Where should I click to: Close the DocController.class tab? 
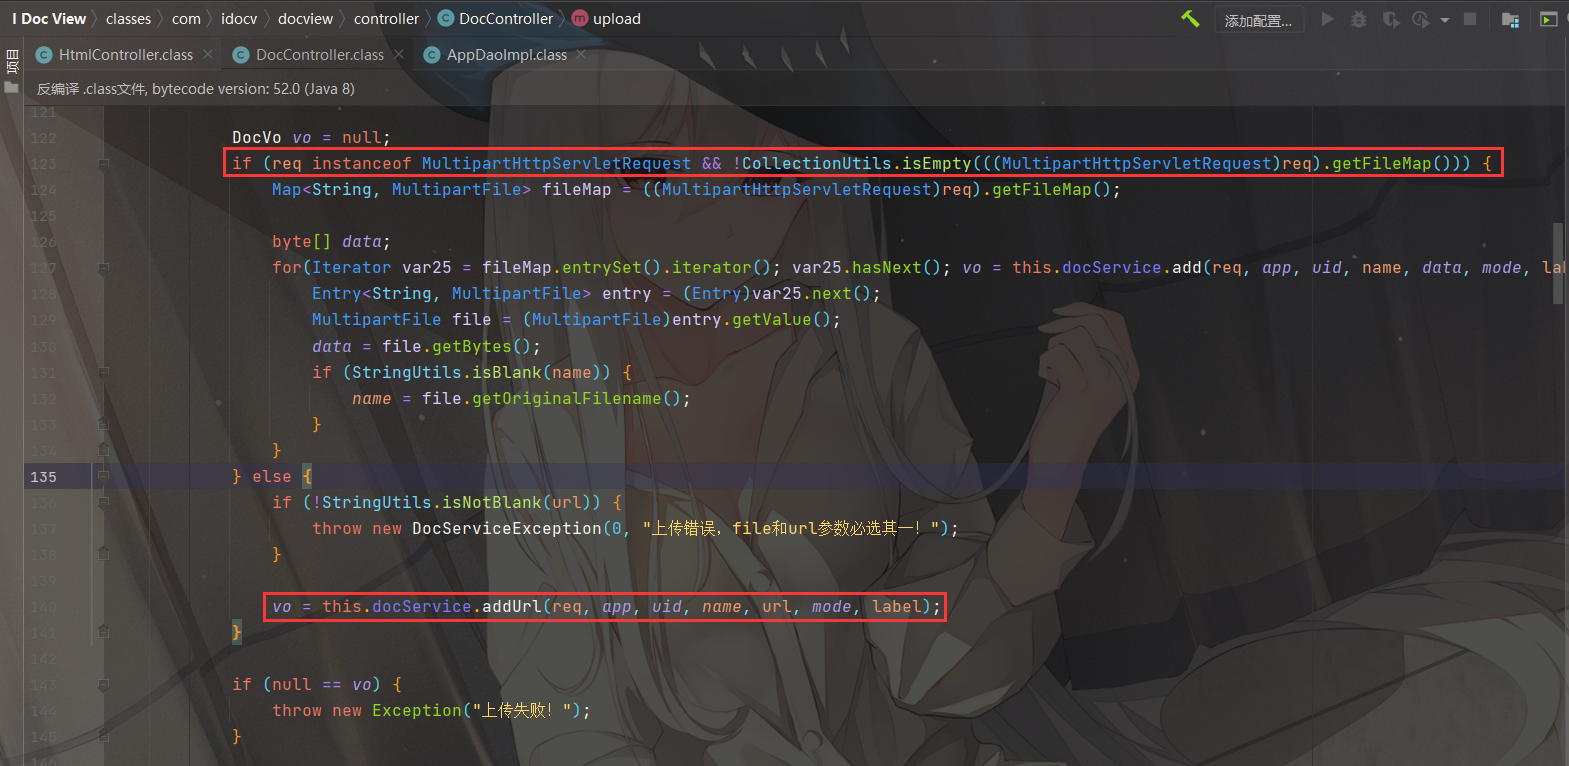point(399,54)
